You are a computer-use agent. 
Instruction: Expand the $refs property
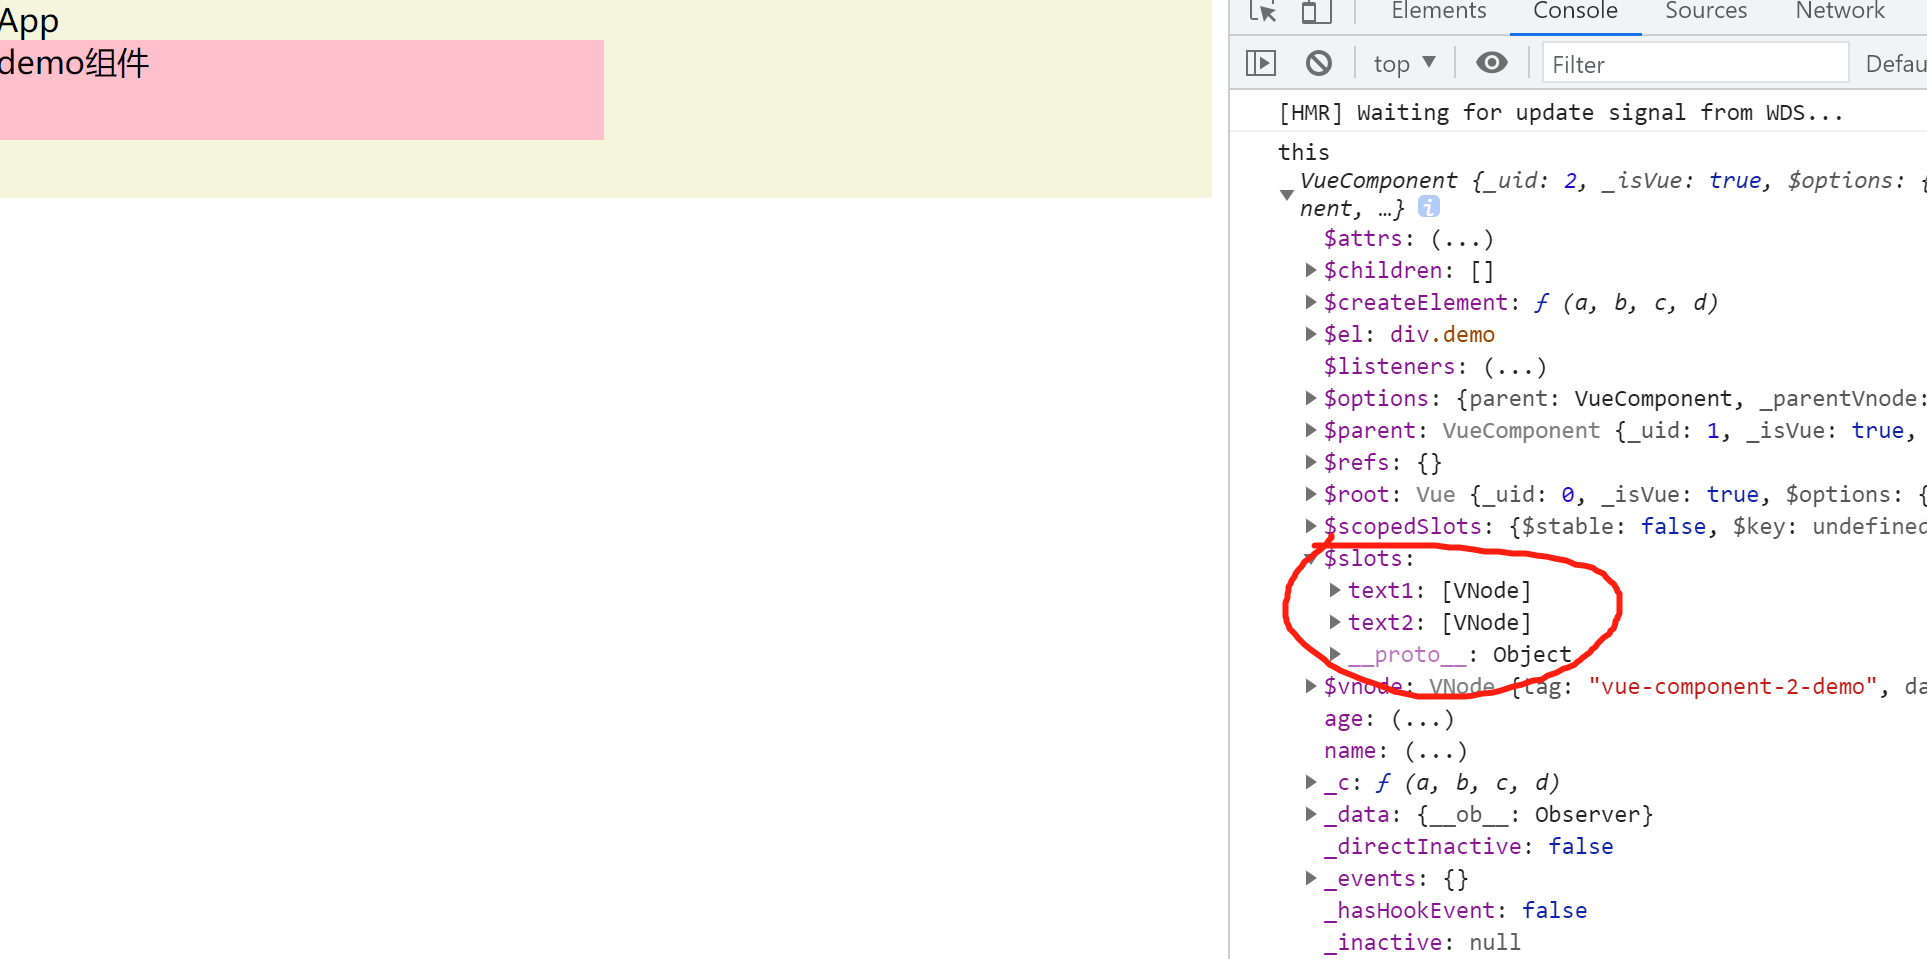[x=1310, y=462]
